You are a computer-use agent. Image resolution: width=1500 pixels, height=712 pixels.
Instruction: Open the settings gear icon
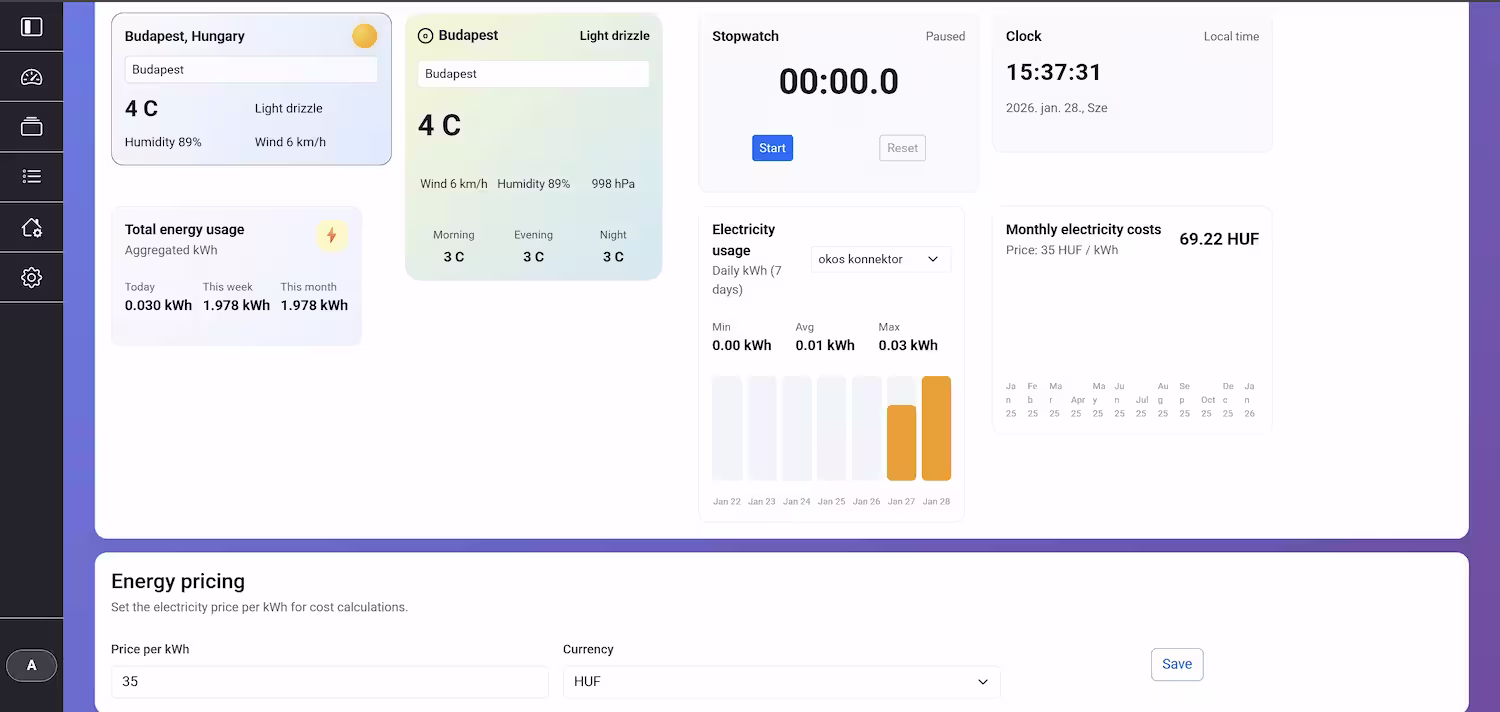pyautogui.click(x=32, y=277)
